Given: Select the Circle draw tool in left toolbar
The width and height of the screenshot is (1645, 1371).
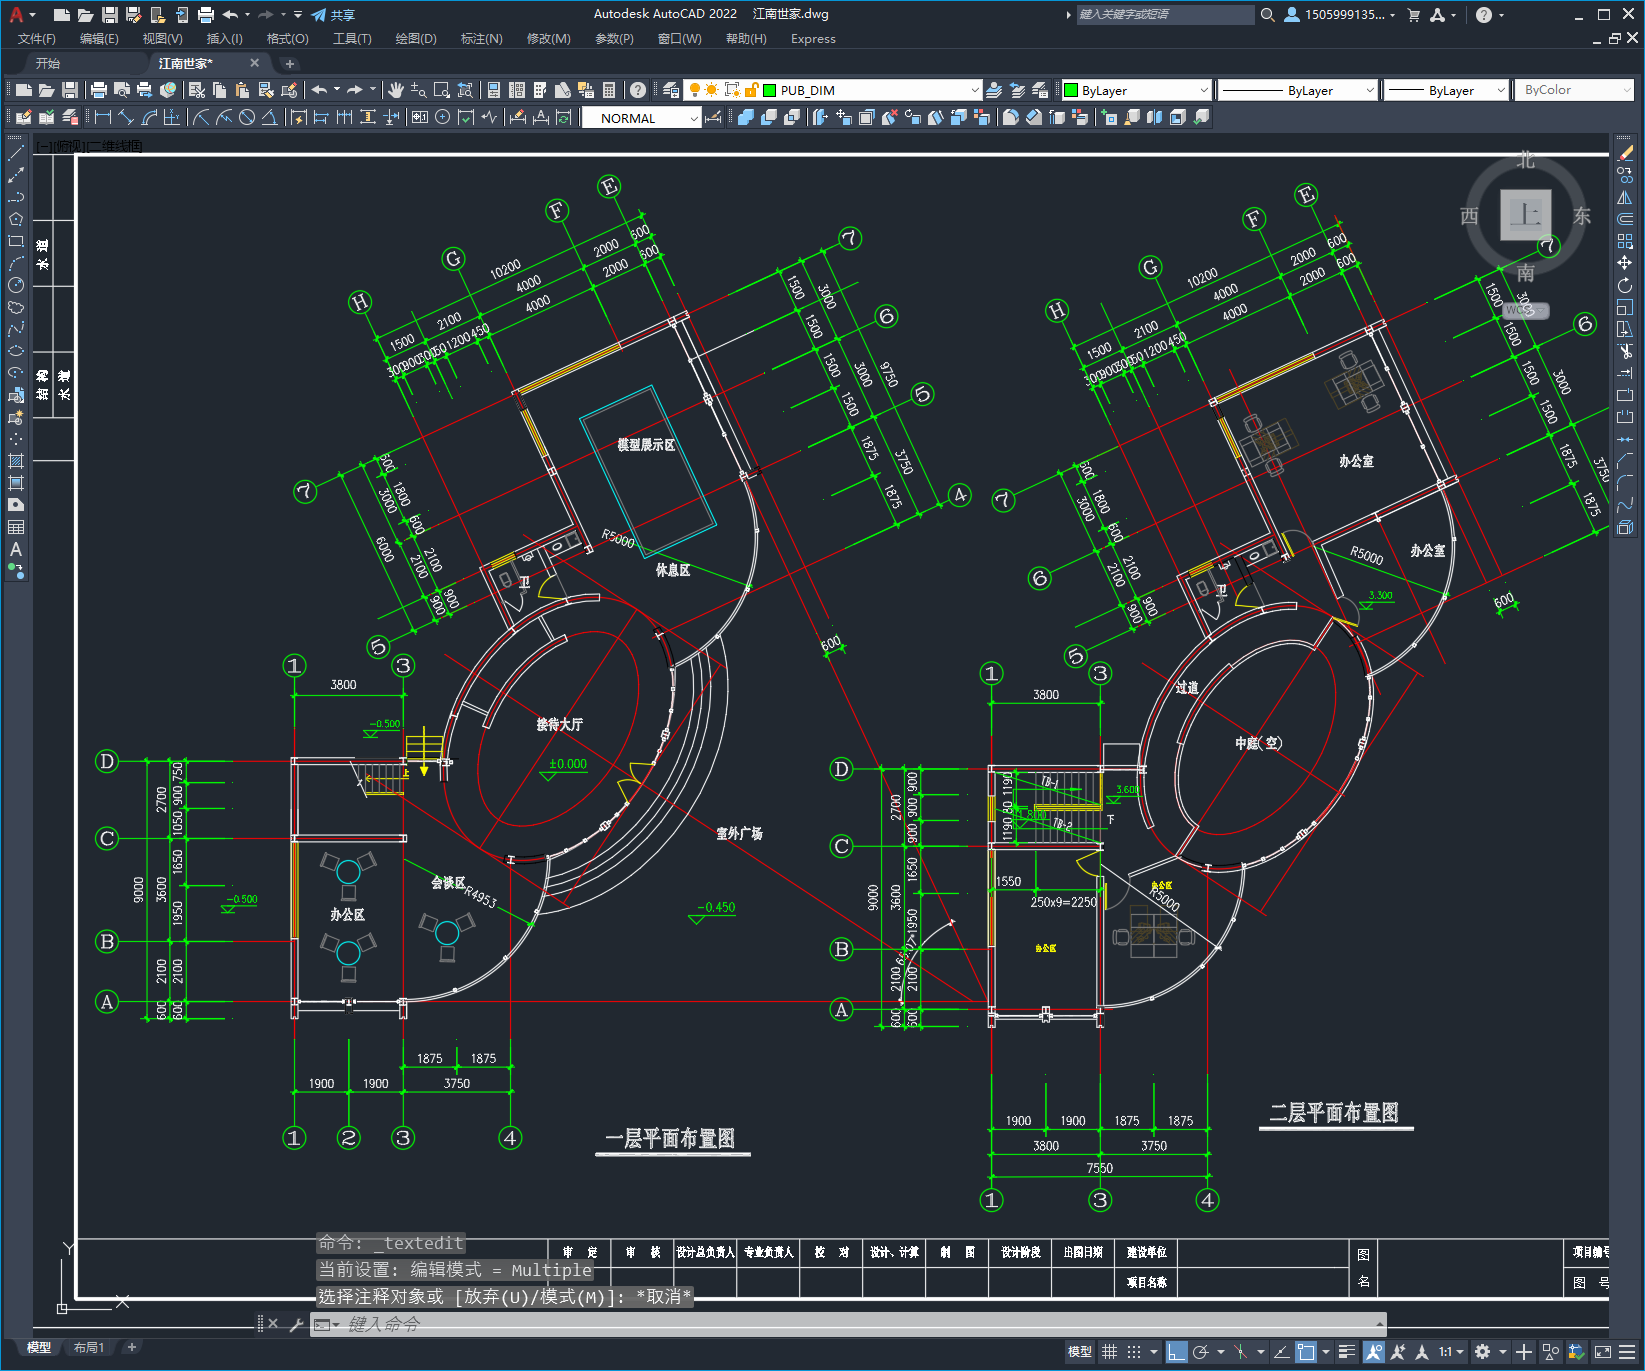Looking at the screenshot, I should [x=16, y=285].
